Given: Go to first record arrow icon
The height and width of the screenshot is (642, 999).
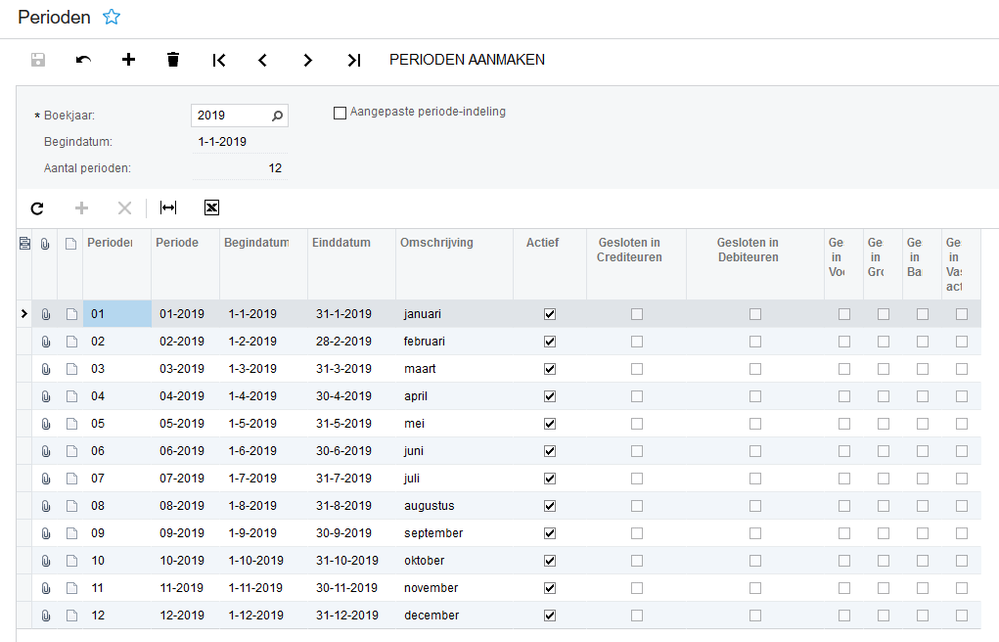Looking at the screenshot, I should (219, 60).
